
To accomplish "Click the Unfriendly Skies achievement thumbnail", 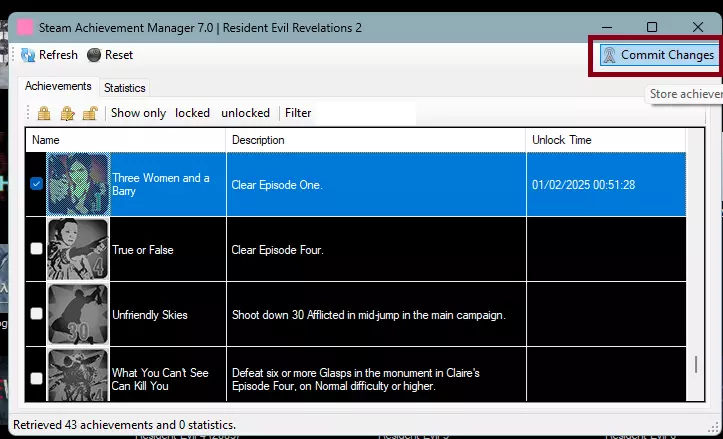I will tap(78, 314).
